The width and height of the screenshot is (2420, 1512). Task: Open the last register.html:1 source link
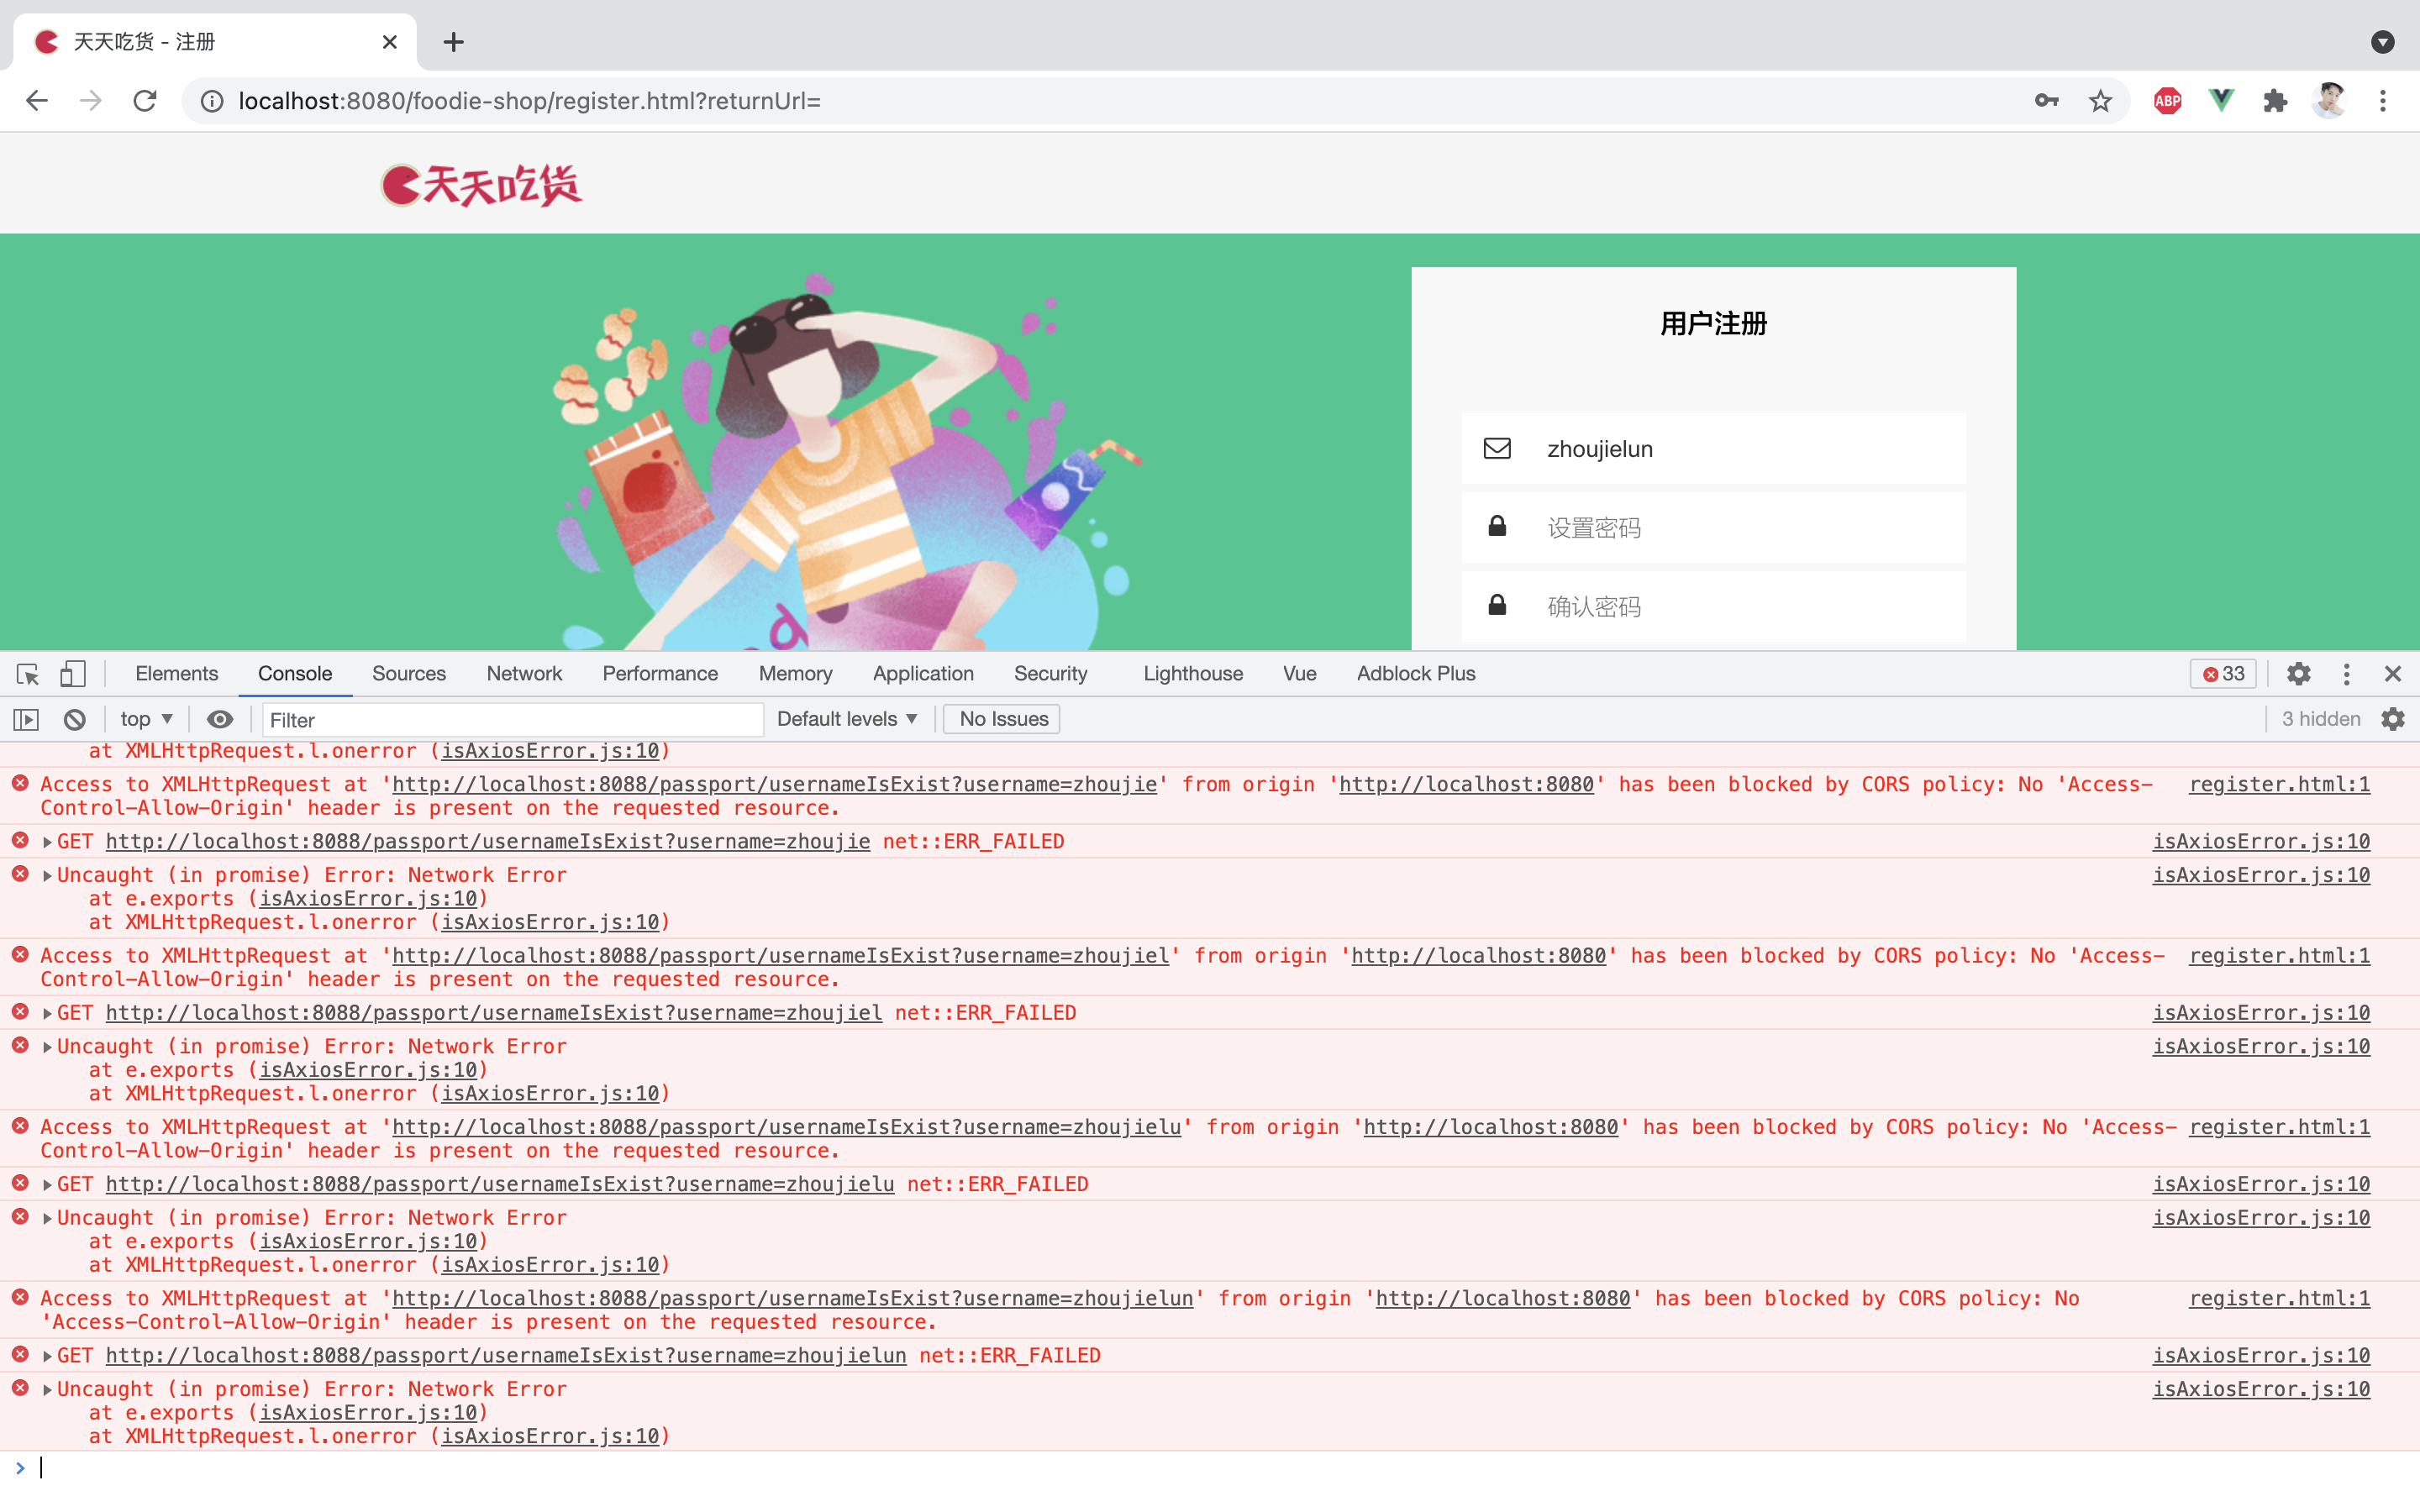coord(2278,1298)
